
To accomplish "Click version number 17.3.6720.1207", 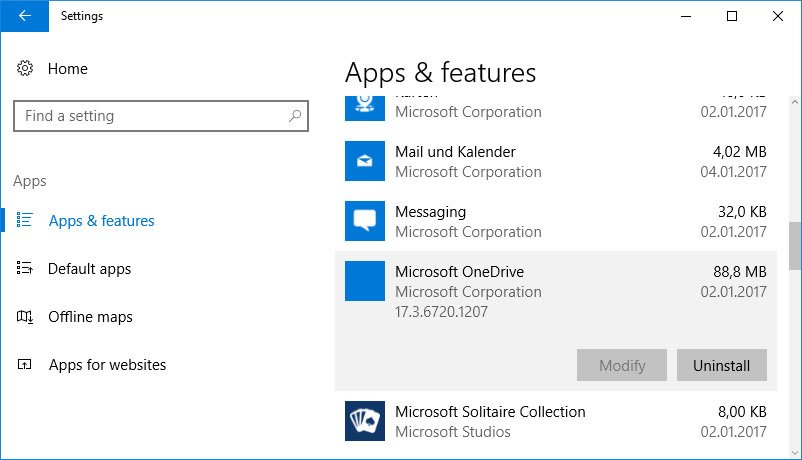I will coord(441,312).
